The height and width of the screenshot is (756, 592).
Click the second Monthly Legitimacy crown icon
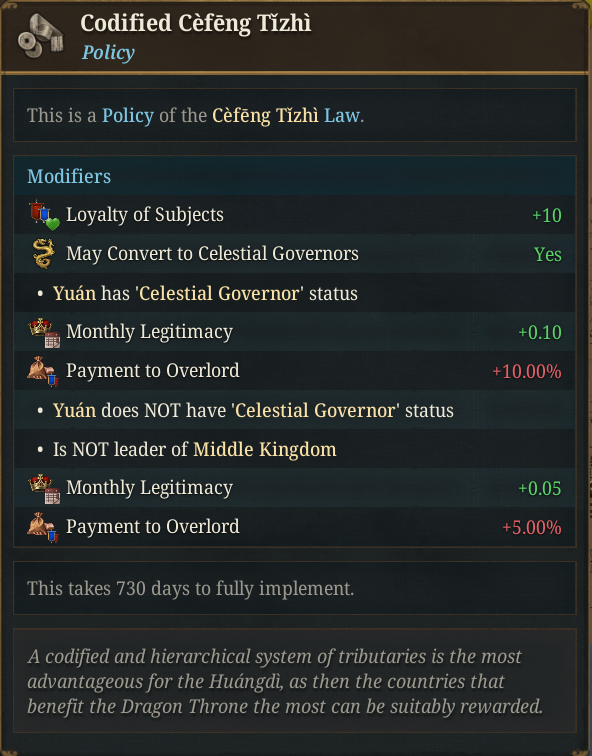(44, 488)
